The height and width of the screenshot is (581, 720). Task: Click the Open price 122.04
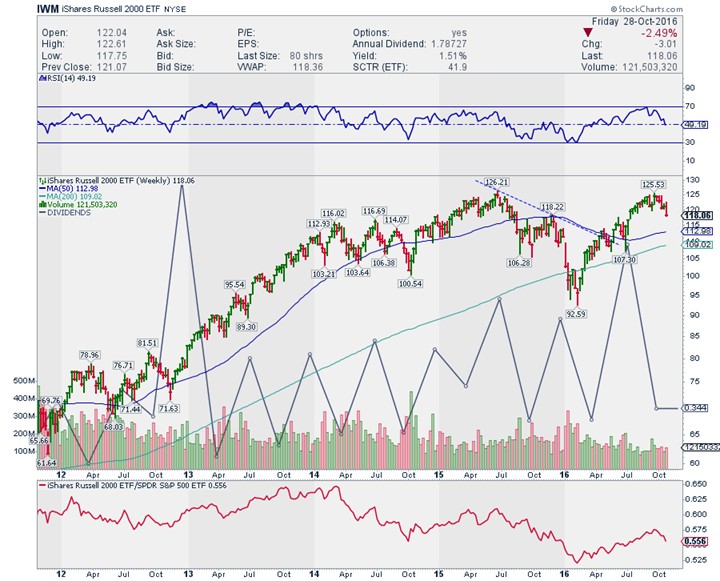(x=112, y=33)
